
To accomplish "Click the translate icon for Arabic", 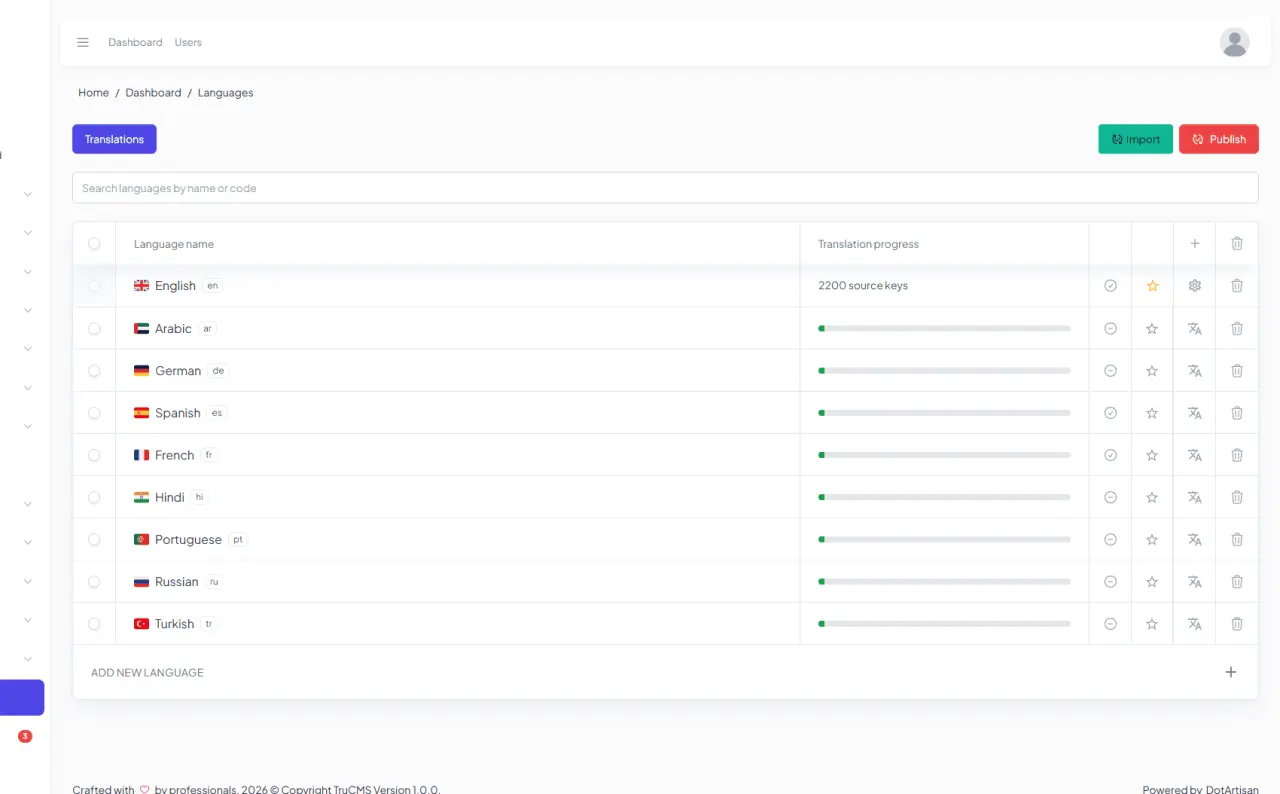I will [x=1194, y=328].
